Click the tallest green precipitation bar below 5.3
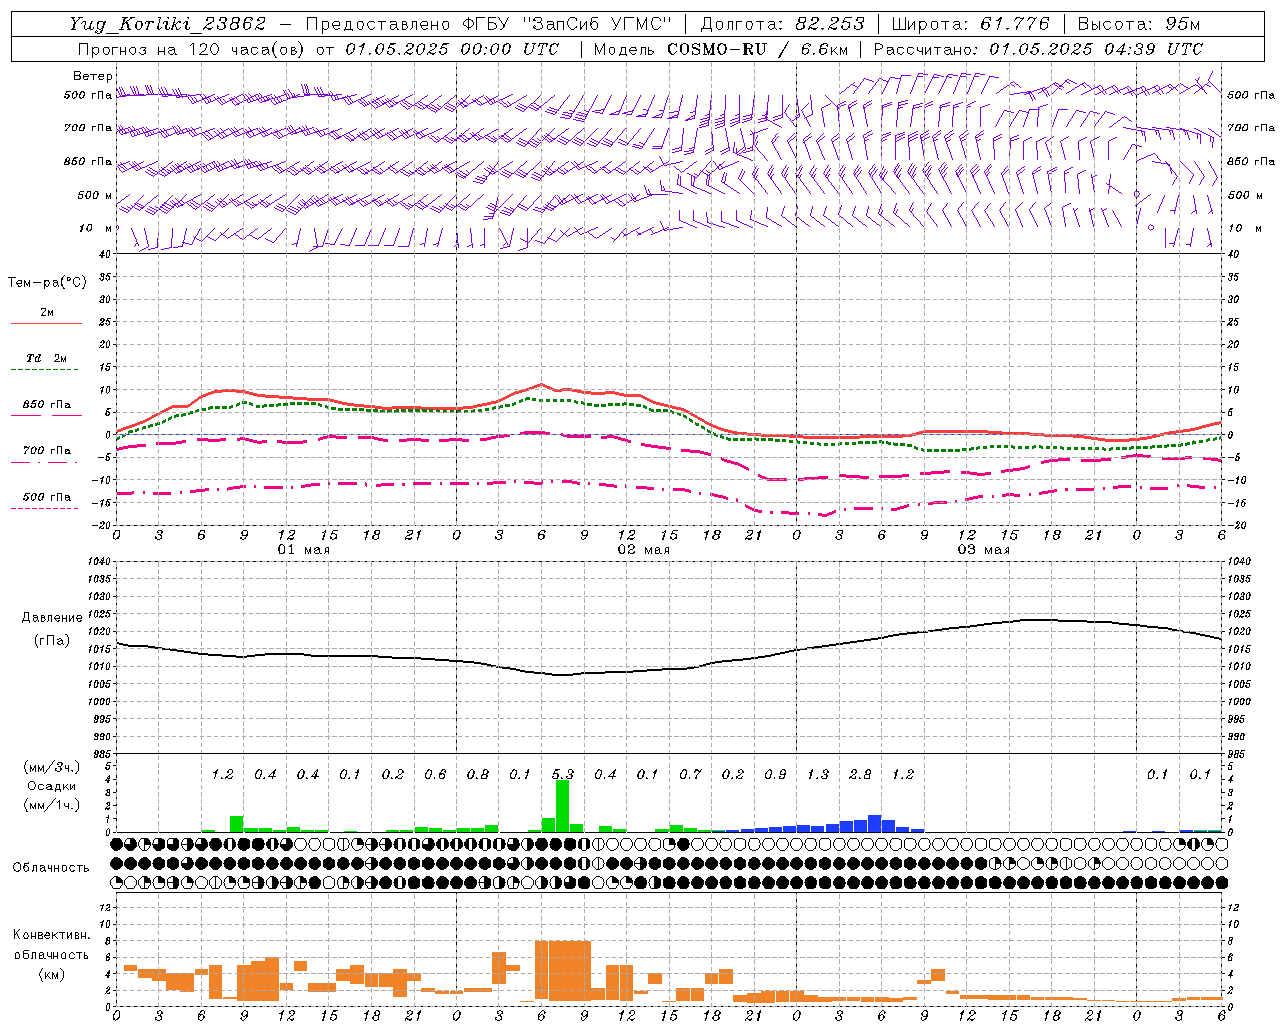Viewport: 1280px width, 1024px height. (x=562, y=806)
